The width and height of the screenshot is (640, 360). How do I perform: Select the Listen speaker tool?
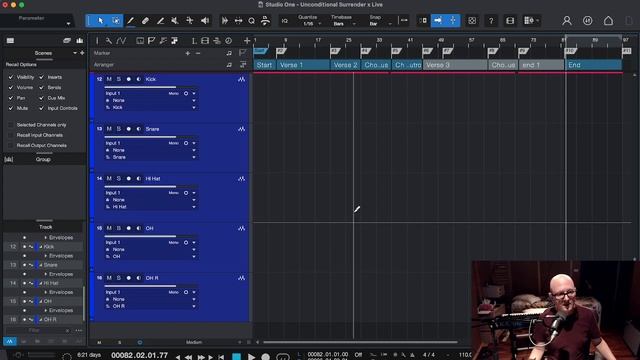205,21
